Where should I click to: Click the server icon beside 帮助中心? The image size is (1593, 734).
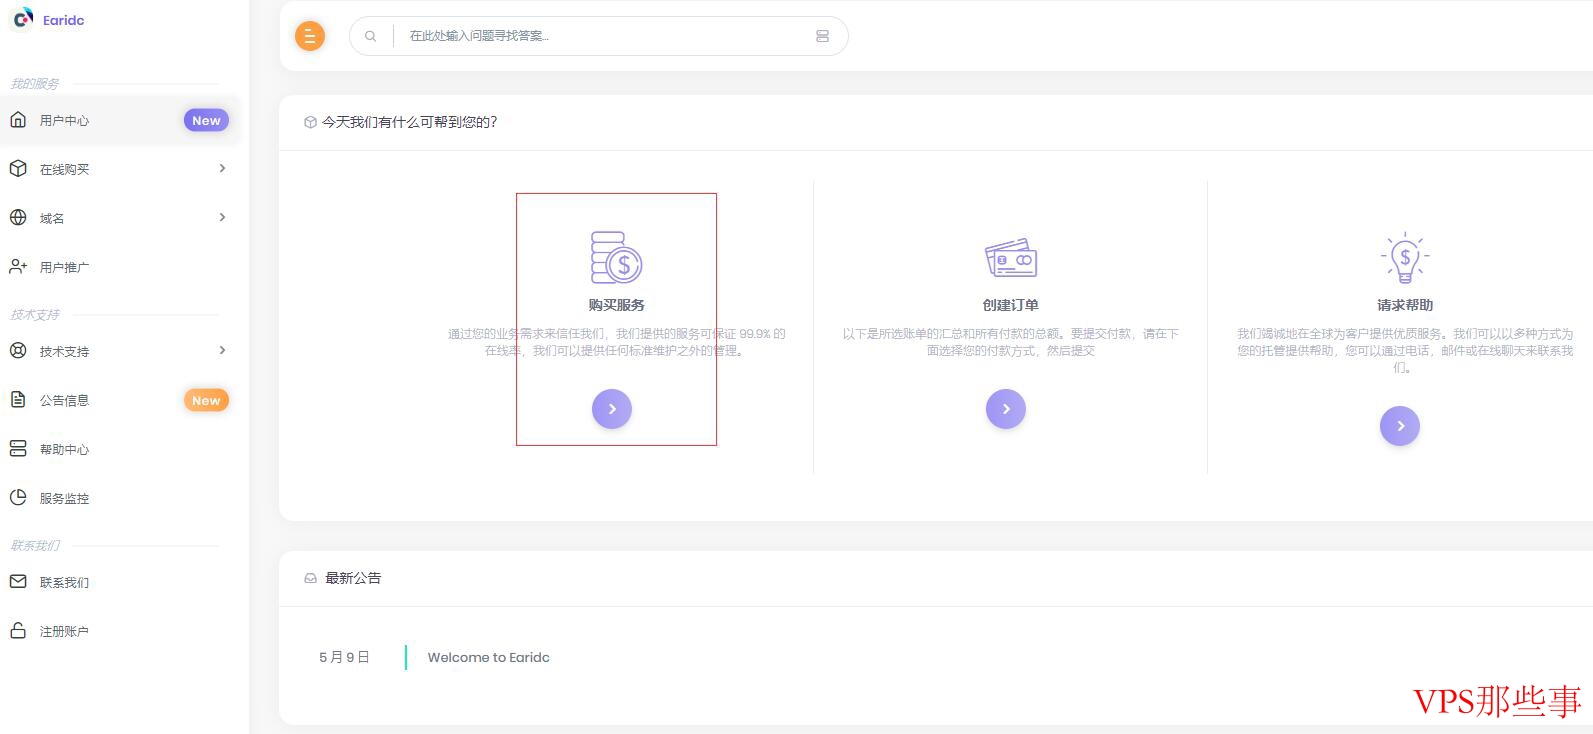18,448
